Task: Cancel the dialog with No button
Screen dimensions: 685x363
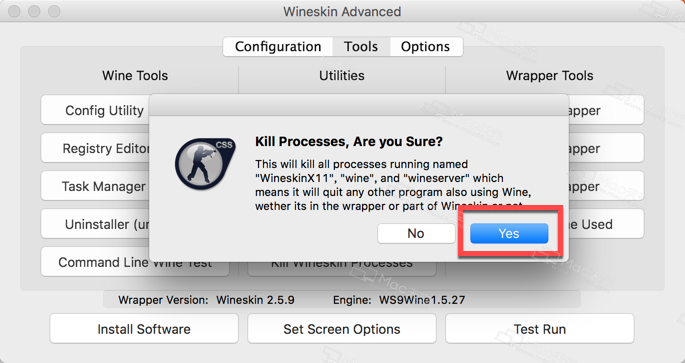Action: pos(416,233)
